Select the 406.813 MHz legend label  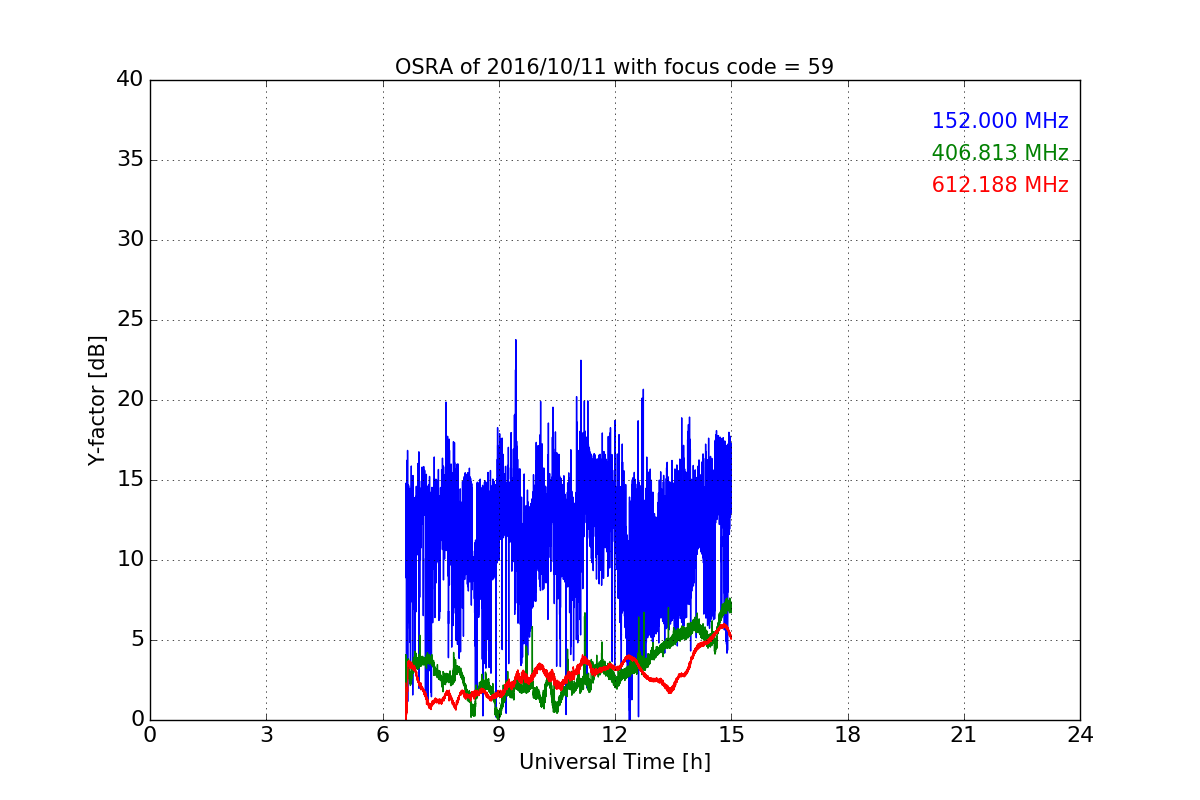coord(1000,153)
